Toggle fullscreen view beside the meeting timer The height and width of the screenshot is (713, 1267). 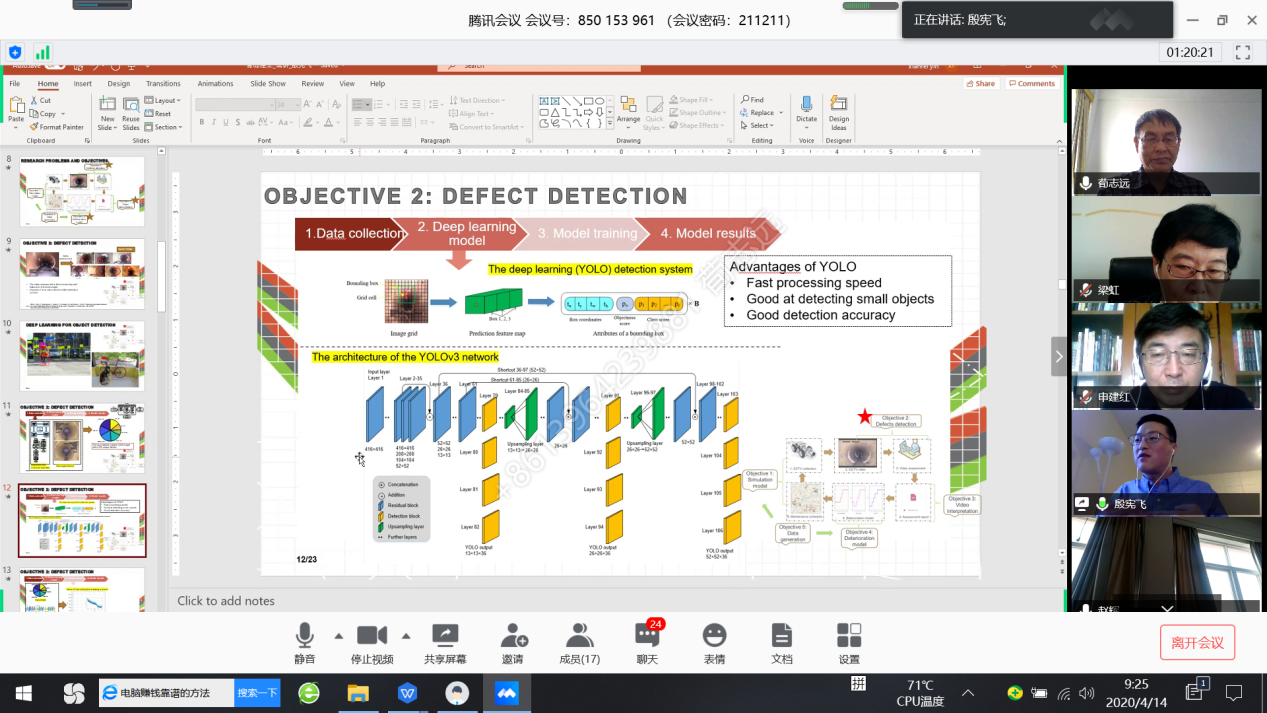pos(1243,52)
